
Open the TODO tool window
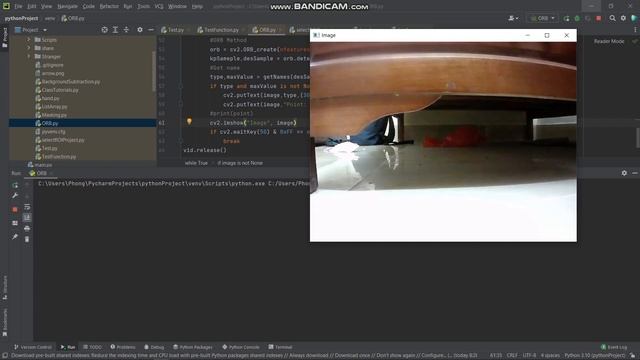pos(92,347)
